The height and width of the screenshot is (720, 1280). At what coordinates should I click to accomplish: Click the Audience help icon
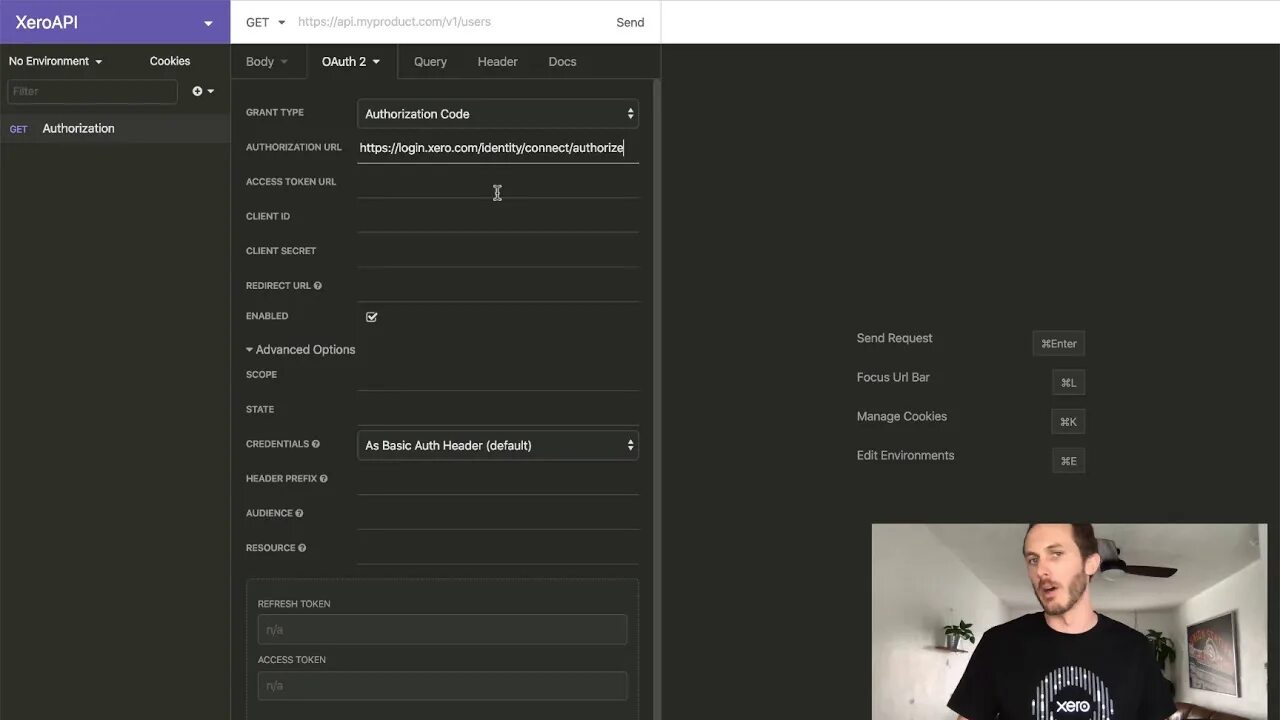click(299, 513)
